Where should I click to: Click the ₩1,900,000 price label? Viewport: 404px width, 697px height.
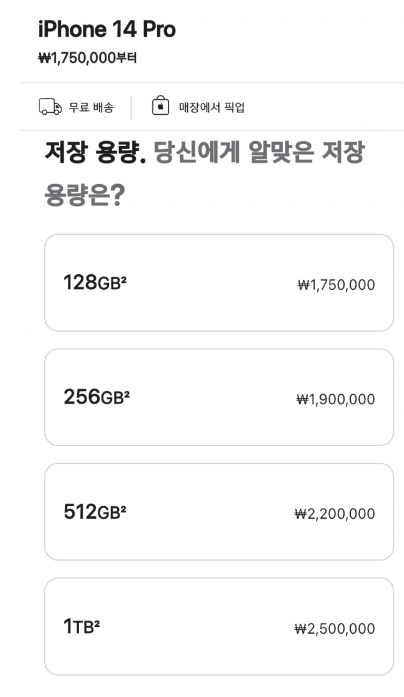point(336,399)
